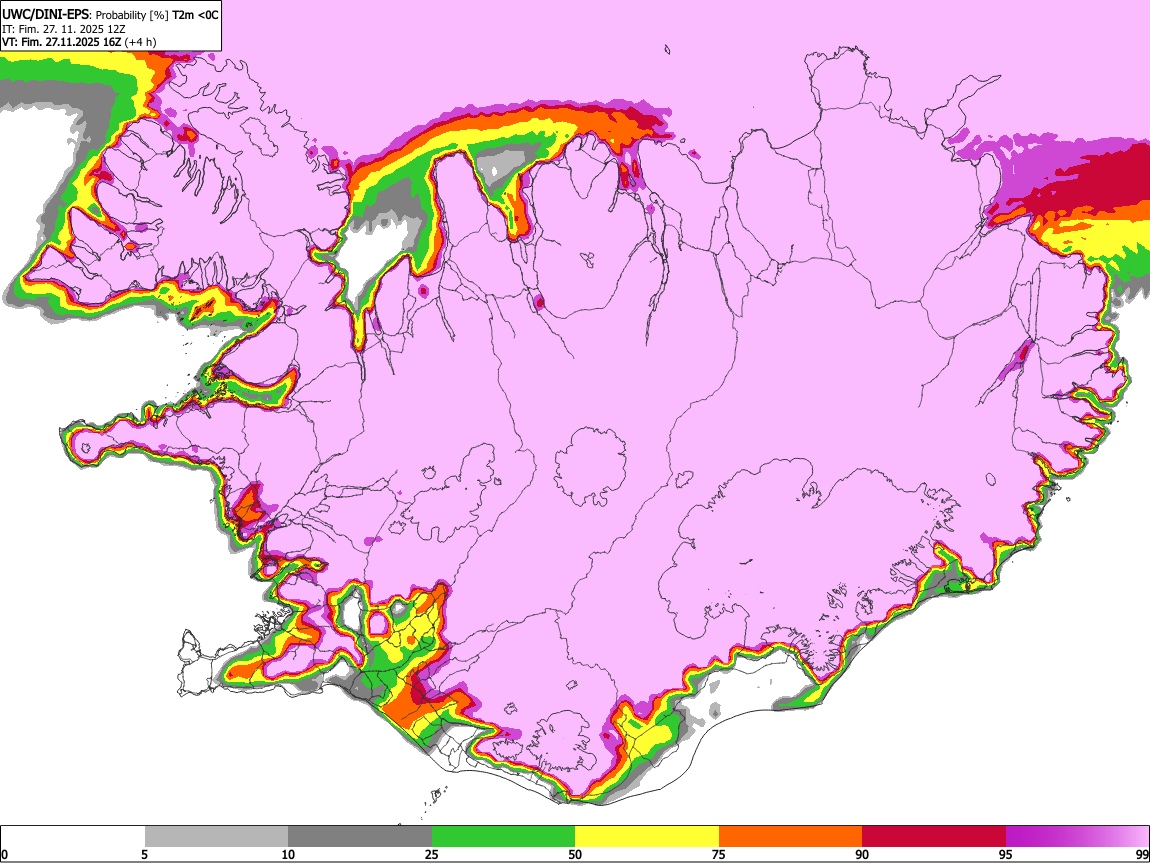Click the white 0–5% legend swatch
Image resolution: width=1150 pixels, height=863 pixels.
pyautogui.click(x=73, y=837)
